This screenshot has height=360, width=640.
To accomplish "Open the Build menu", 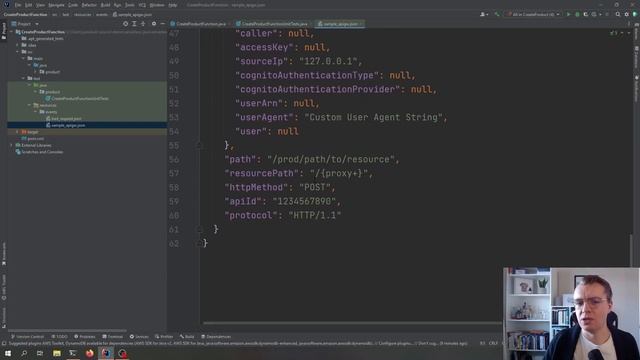I will [105, 5].
